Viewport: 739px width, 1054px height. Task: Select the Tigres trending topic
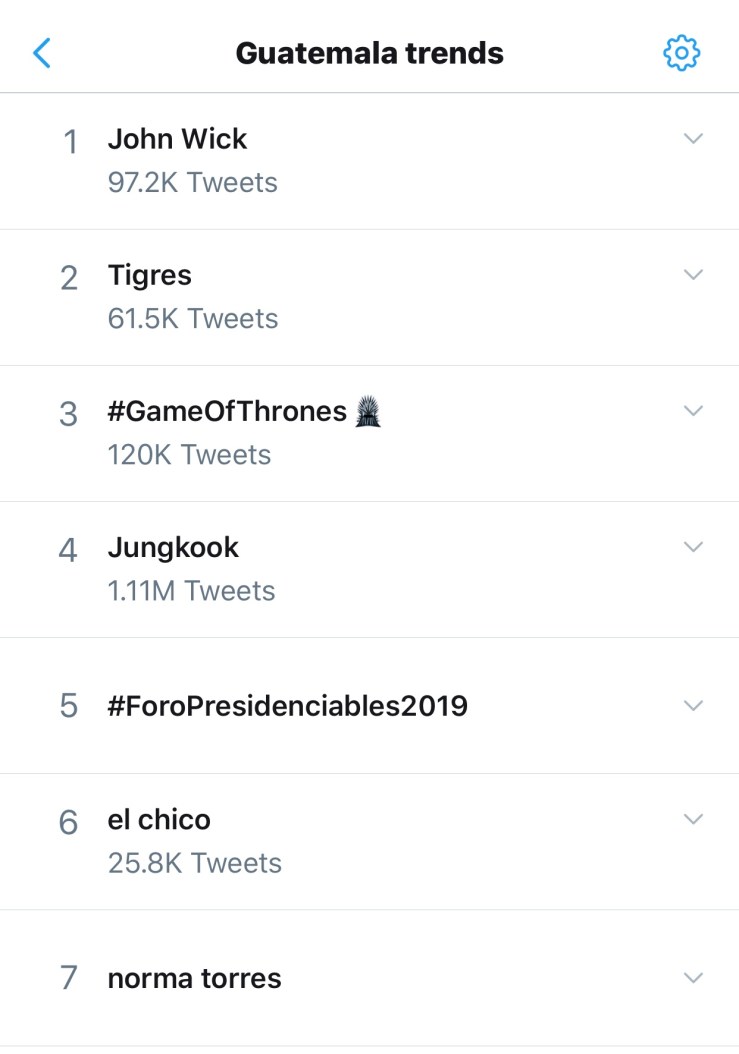pyautogui.click(x=150, y=275)
